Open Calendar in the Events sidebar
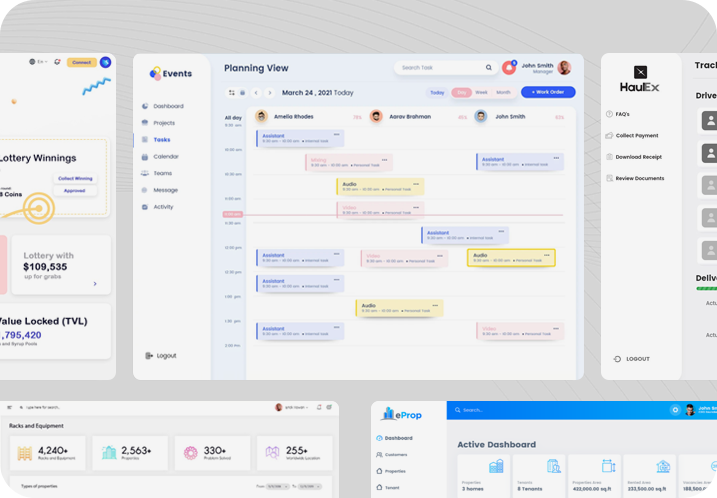Screen dimensions: 717x498 [x=160, y=156]
